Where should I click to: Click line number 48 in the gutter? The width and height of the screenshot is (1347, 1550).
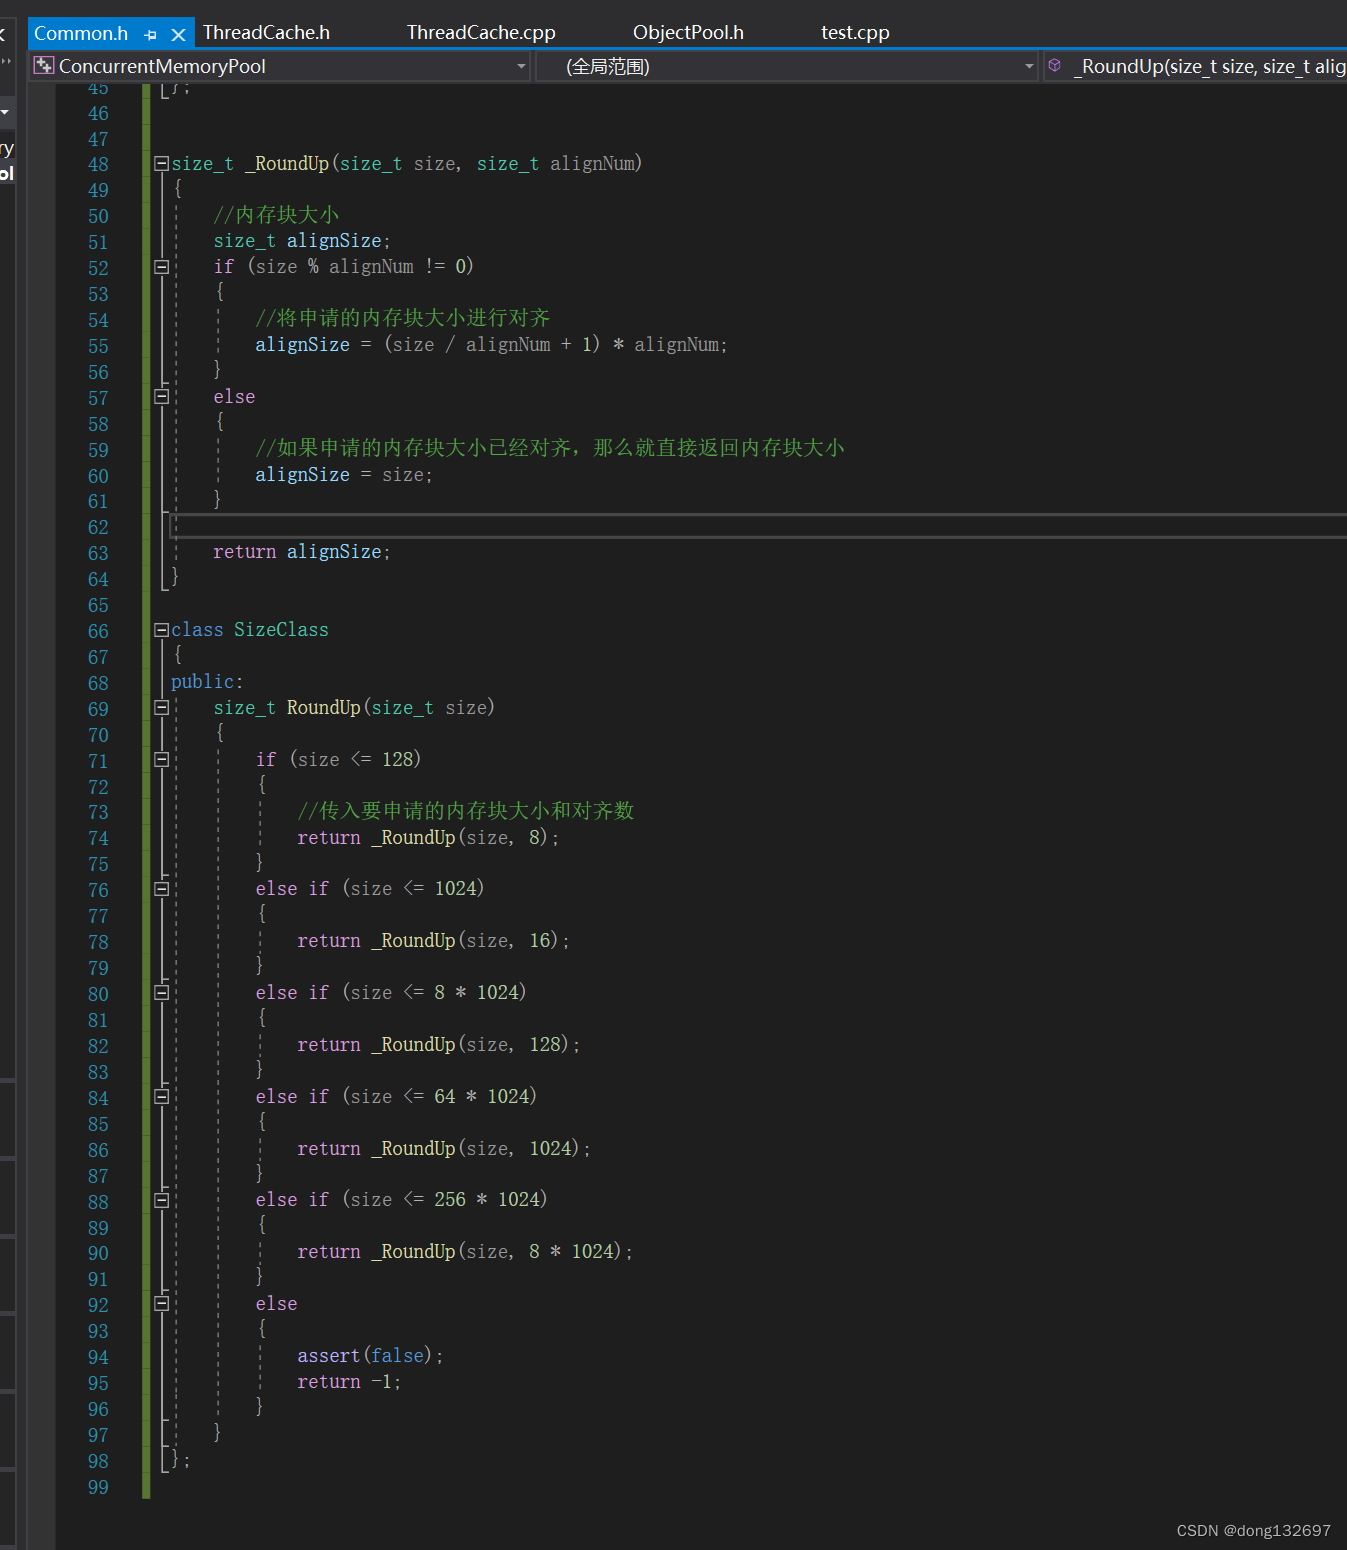point(98,164)
